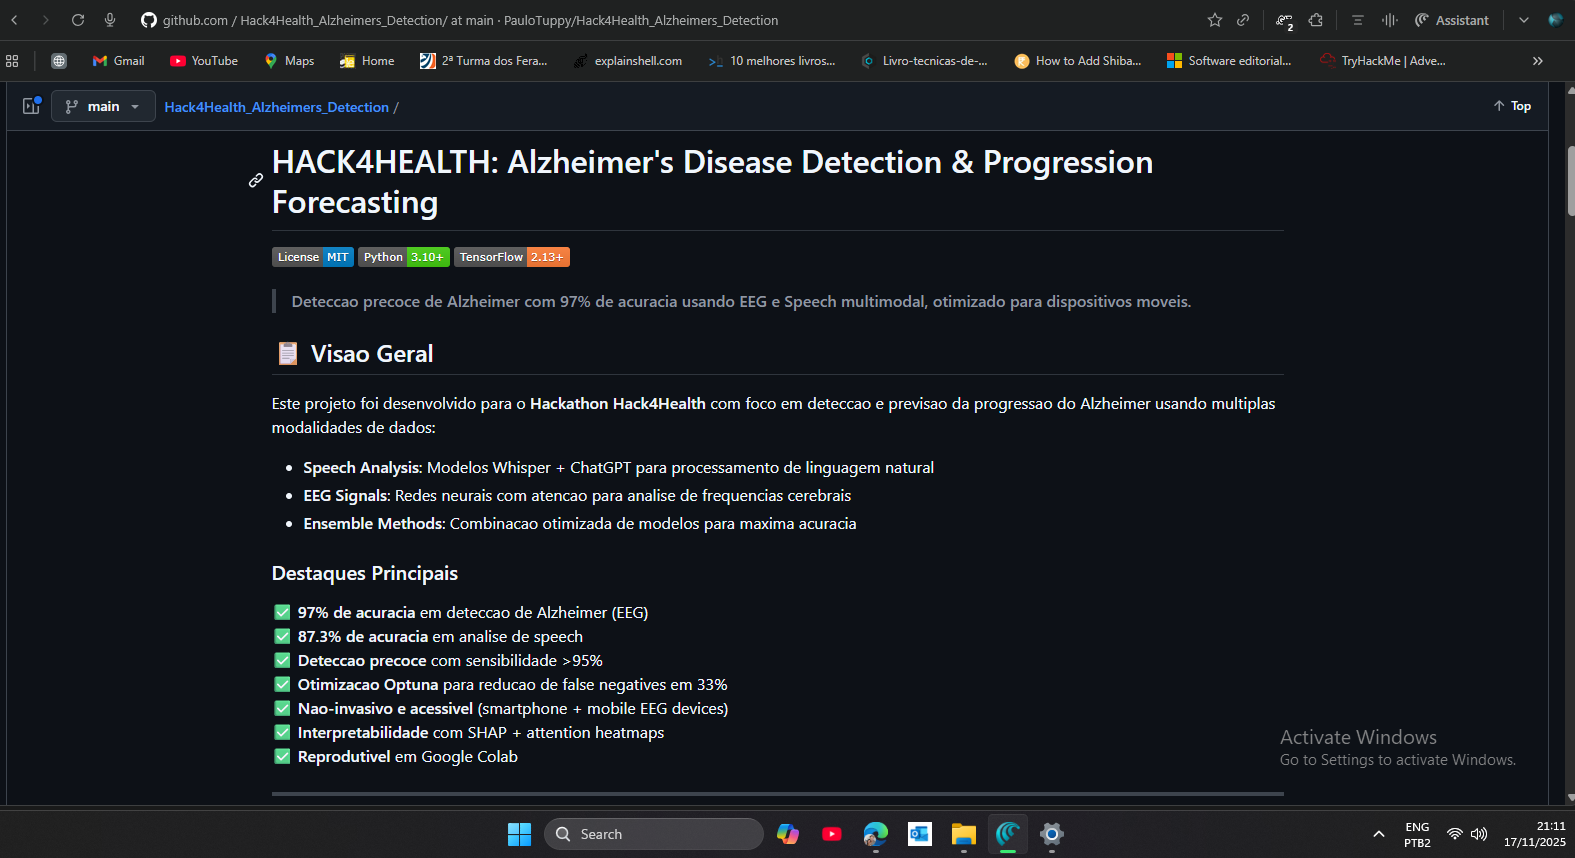Image resolution: width=1575 pixels, height=858 pixels.
Task: Click the GitHub logo in the address bar
Action: 149,20
